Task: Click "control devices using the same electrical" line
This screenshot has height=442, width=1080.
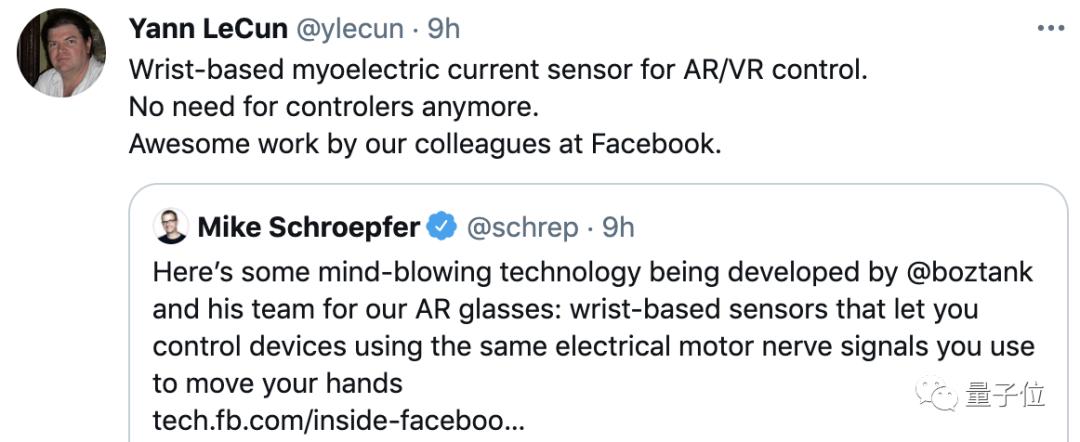Action: point(593,347)
